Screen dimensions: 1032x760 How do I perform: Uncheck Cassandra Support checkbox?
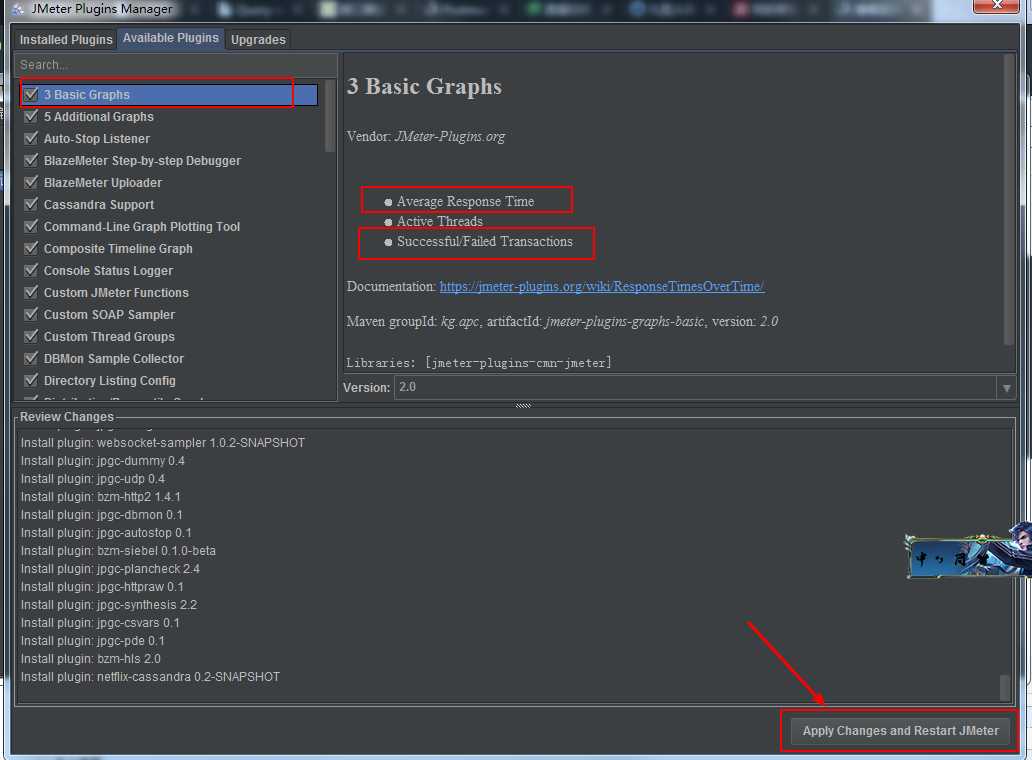coord(31,205)
